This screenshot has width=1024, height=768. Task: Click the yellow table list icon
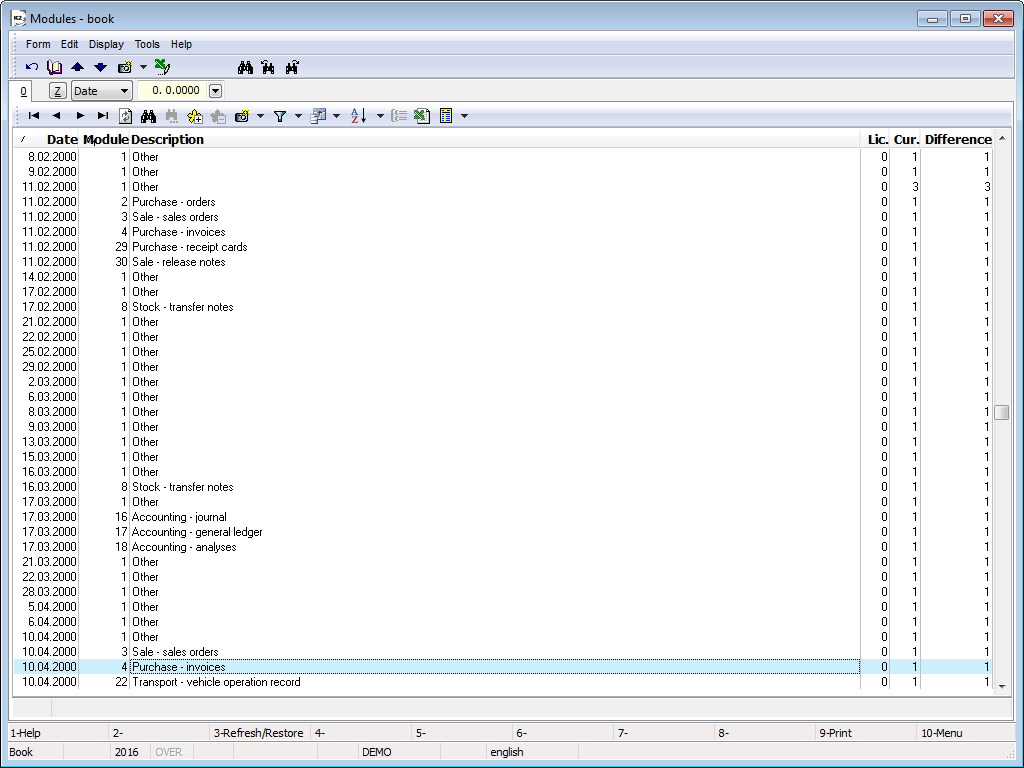coord(446,116)
